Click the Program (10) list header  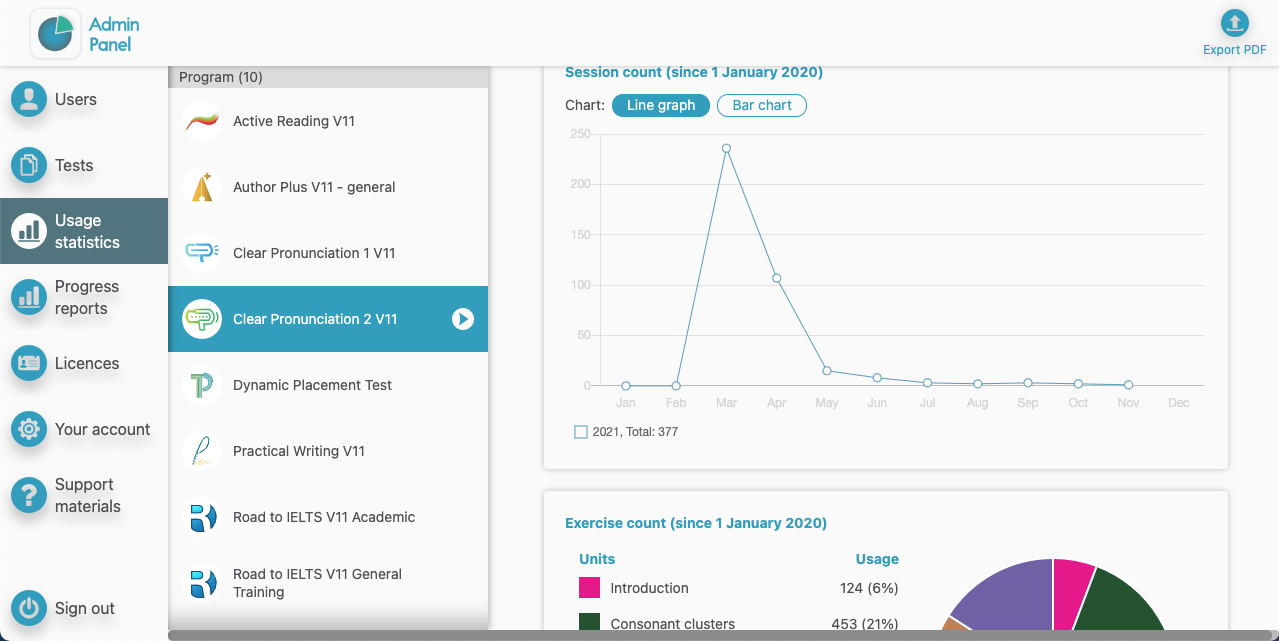coord(328,77)
